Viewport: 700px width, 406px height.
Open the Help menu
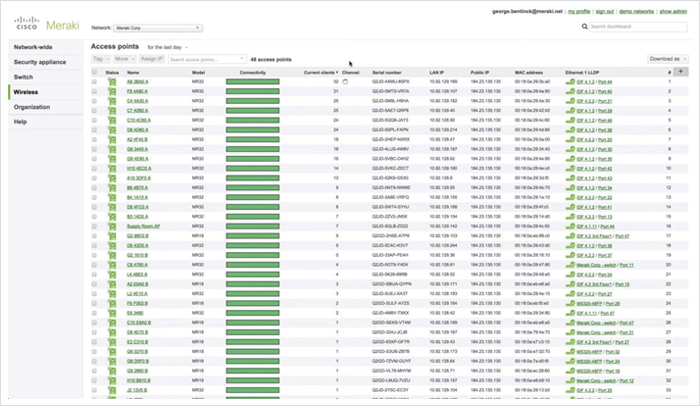point(45,121)
